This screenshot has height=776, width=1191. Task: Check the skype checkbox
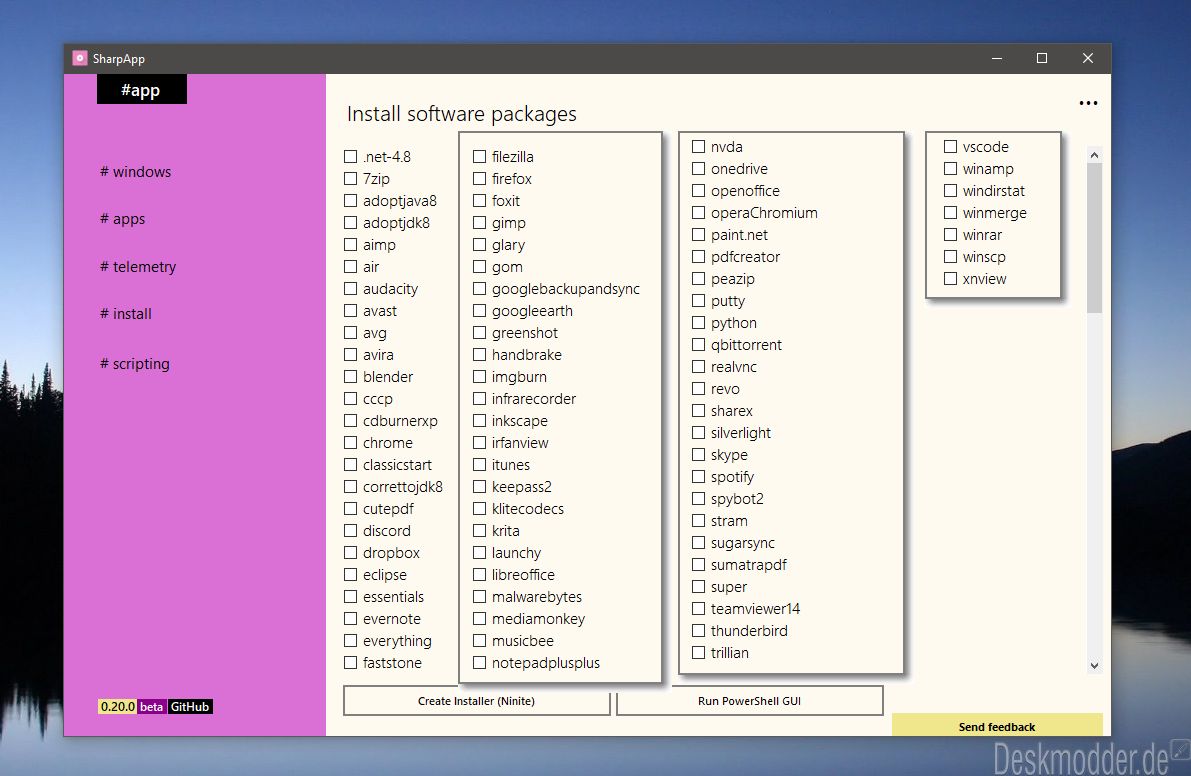[699, 455]
